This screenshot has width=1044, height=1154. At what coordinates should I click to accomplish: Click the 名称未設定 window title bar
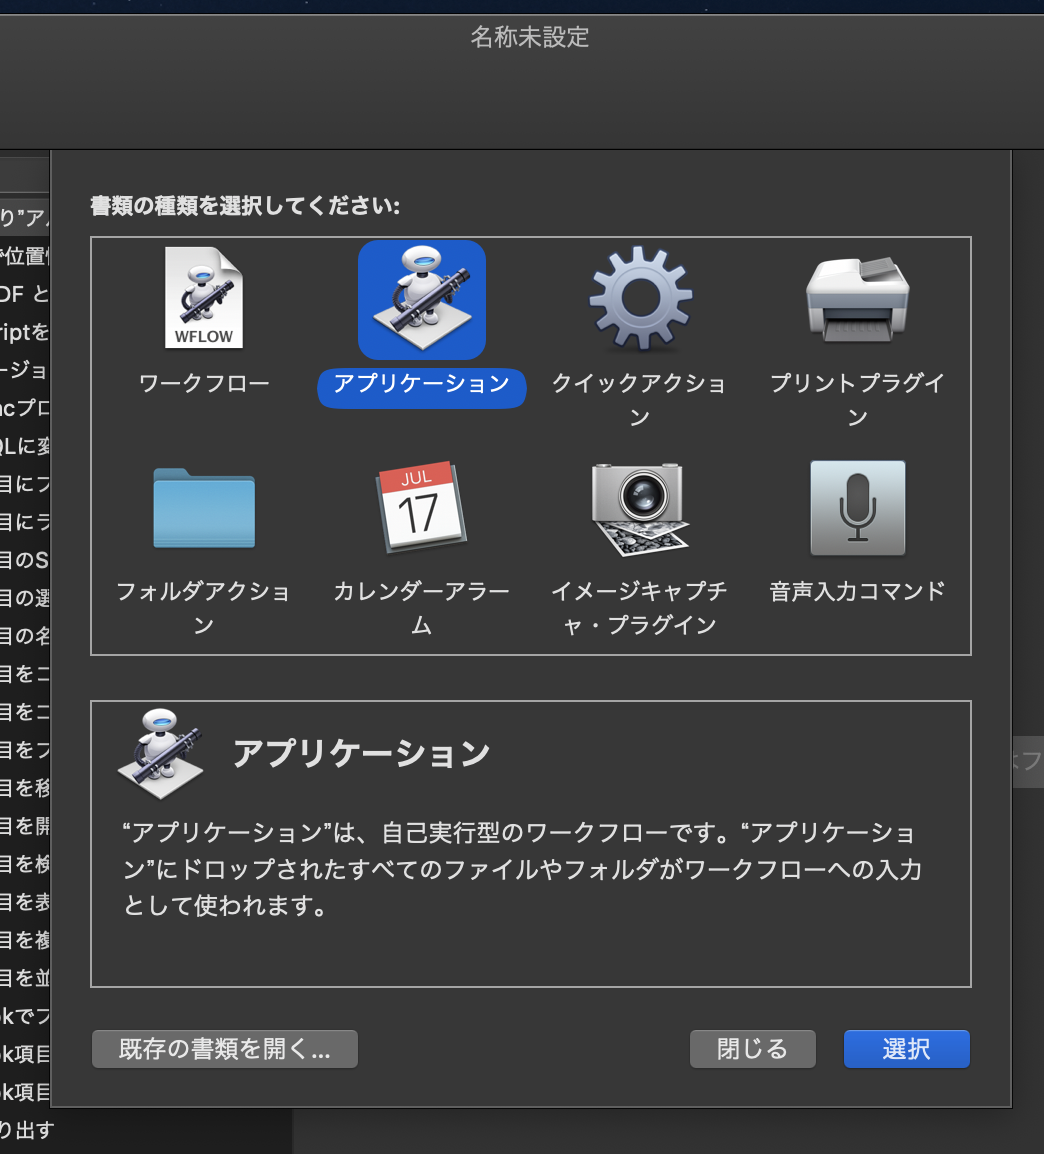point(528,38)
